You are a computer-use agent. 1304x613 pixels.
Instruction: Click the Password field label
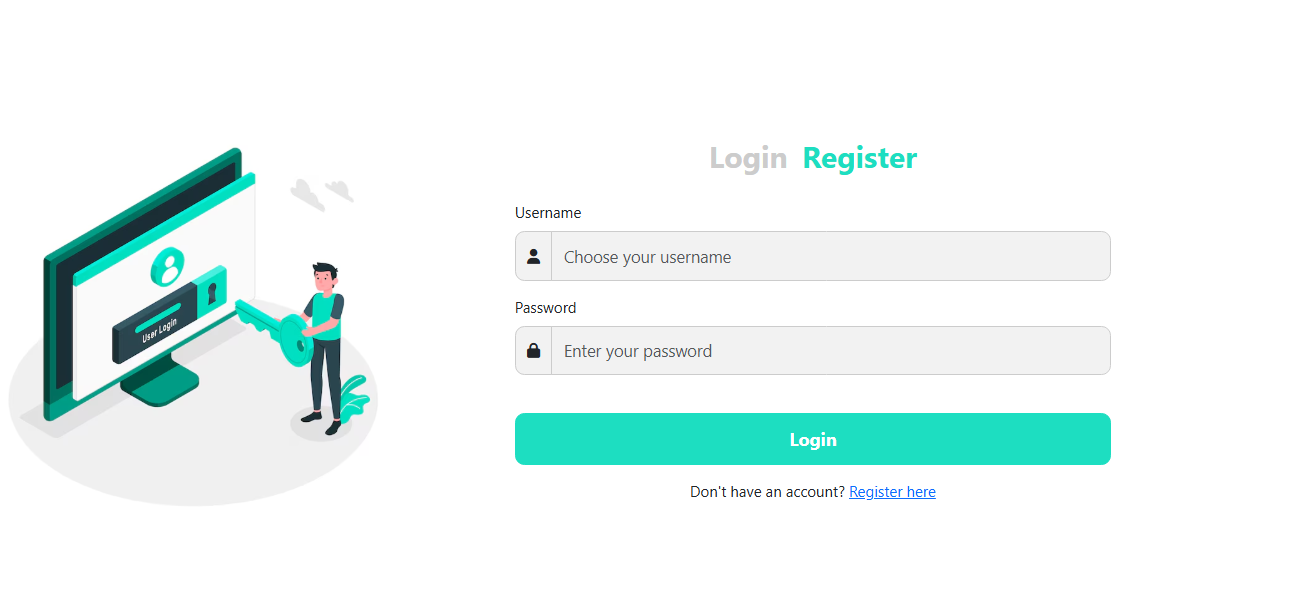tap(545, 308)
